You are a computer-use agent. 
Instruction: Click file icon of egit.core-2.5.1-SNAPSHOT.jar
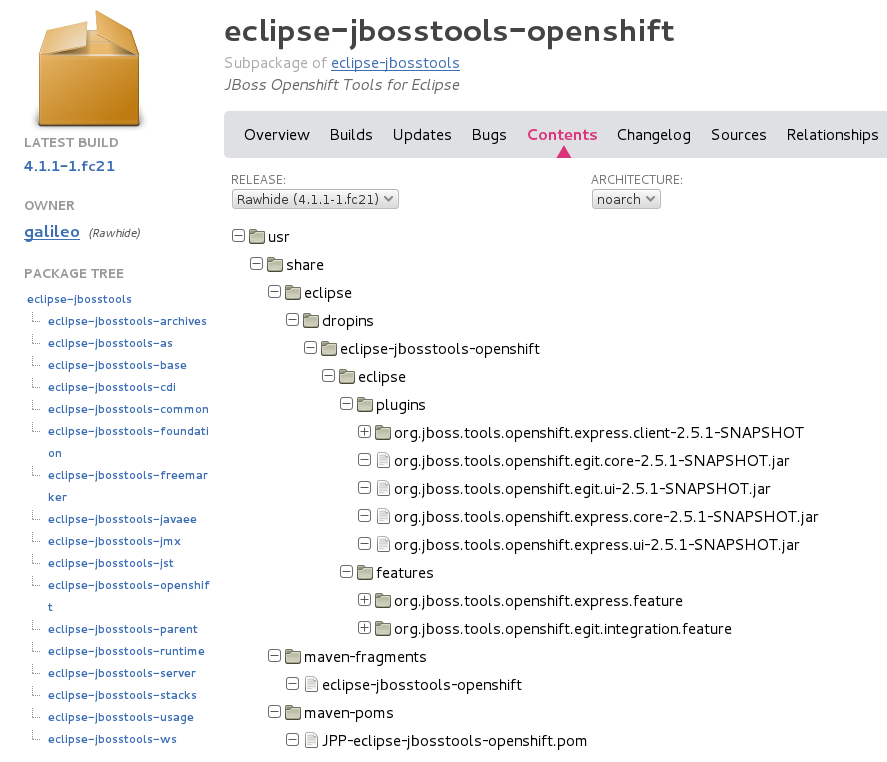pos(383,460)
